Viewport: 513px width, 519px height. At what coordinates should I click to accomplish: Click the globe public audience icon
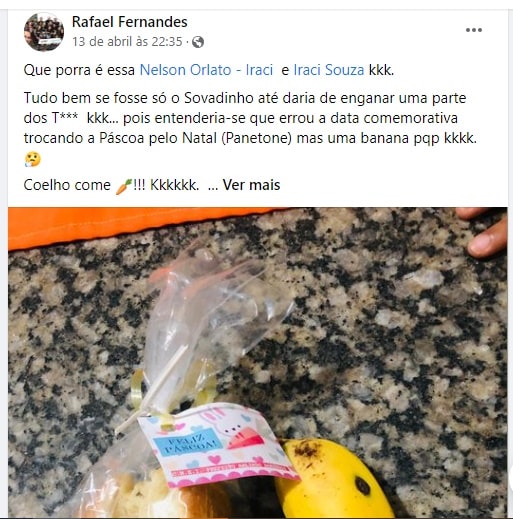[198, 42]
